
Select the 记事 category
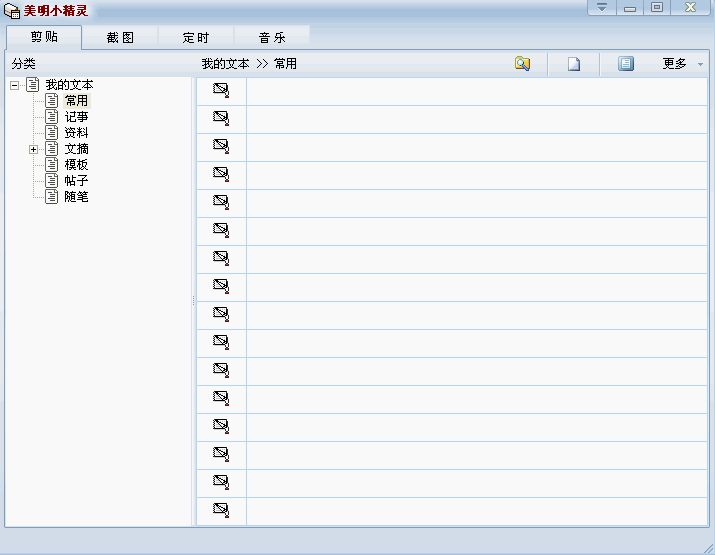coord(76,117)
